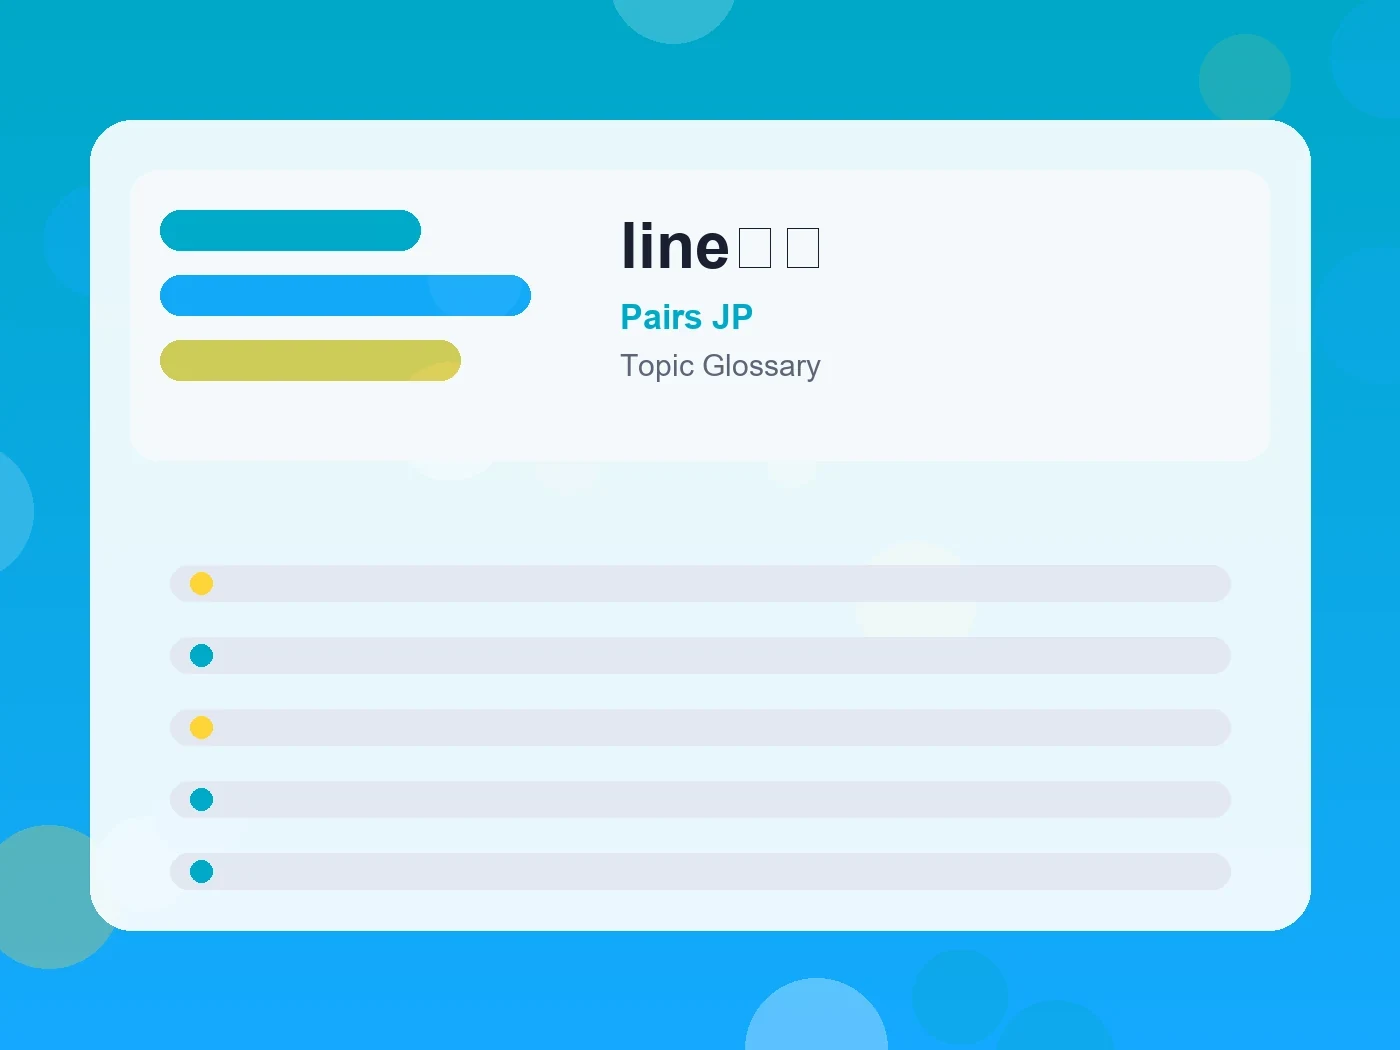Screen dimensions: 1400x1050
Task: Click the second placeholder box after line
Action: (803, 248)
